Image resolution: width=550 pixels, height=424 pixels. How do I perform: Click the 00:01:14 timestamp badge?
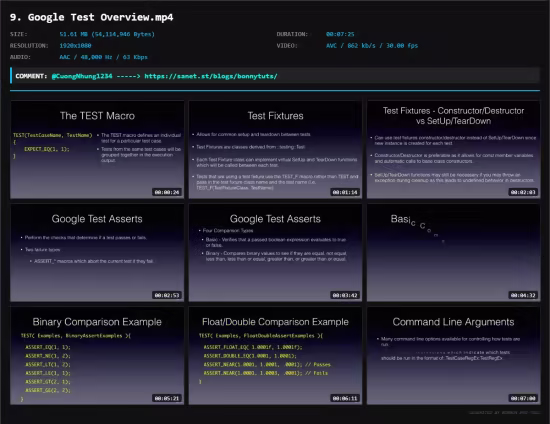click(x=345, y=192)
